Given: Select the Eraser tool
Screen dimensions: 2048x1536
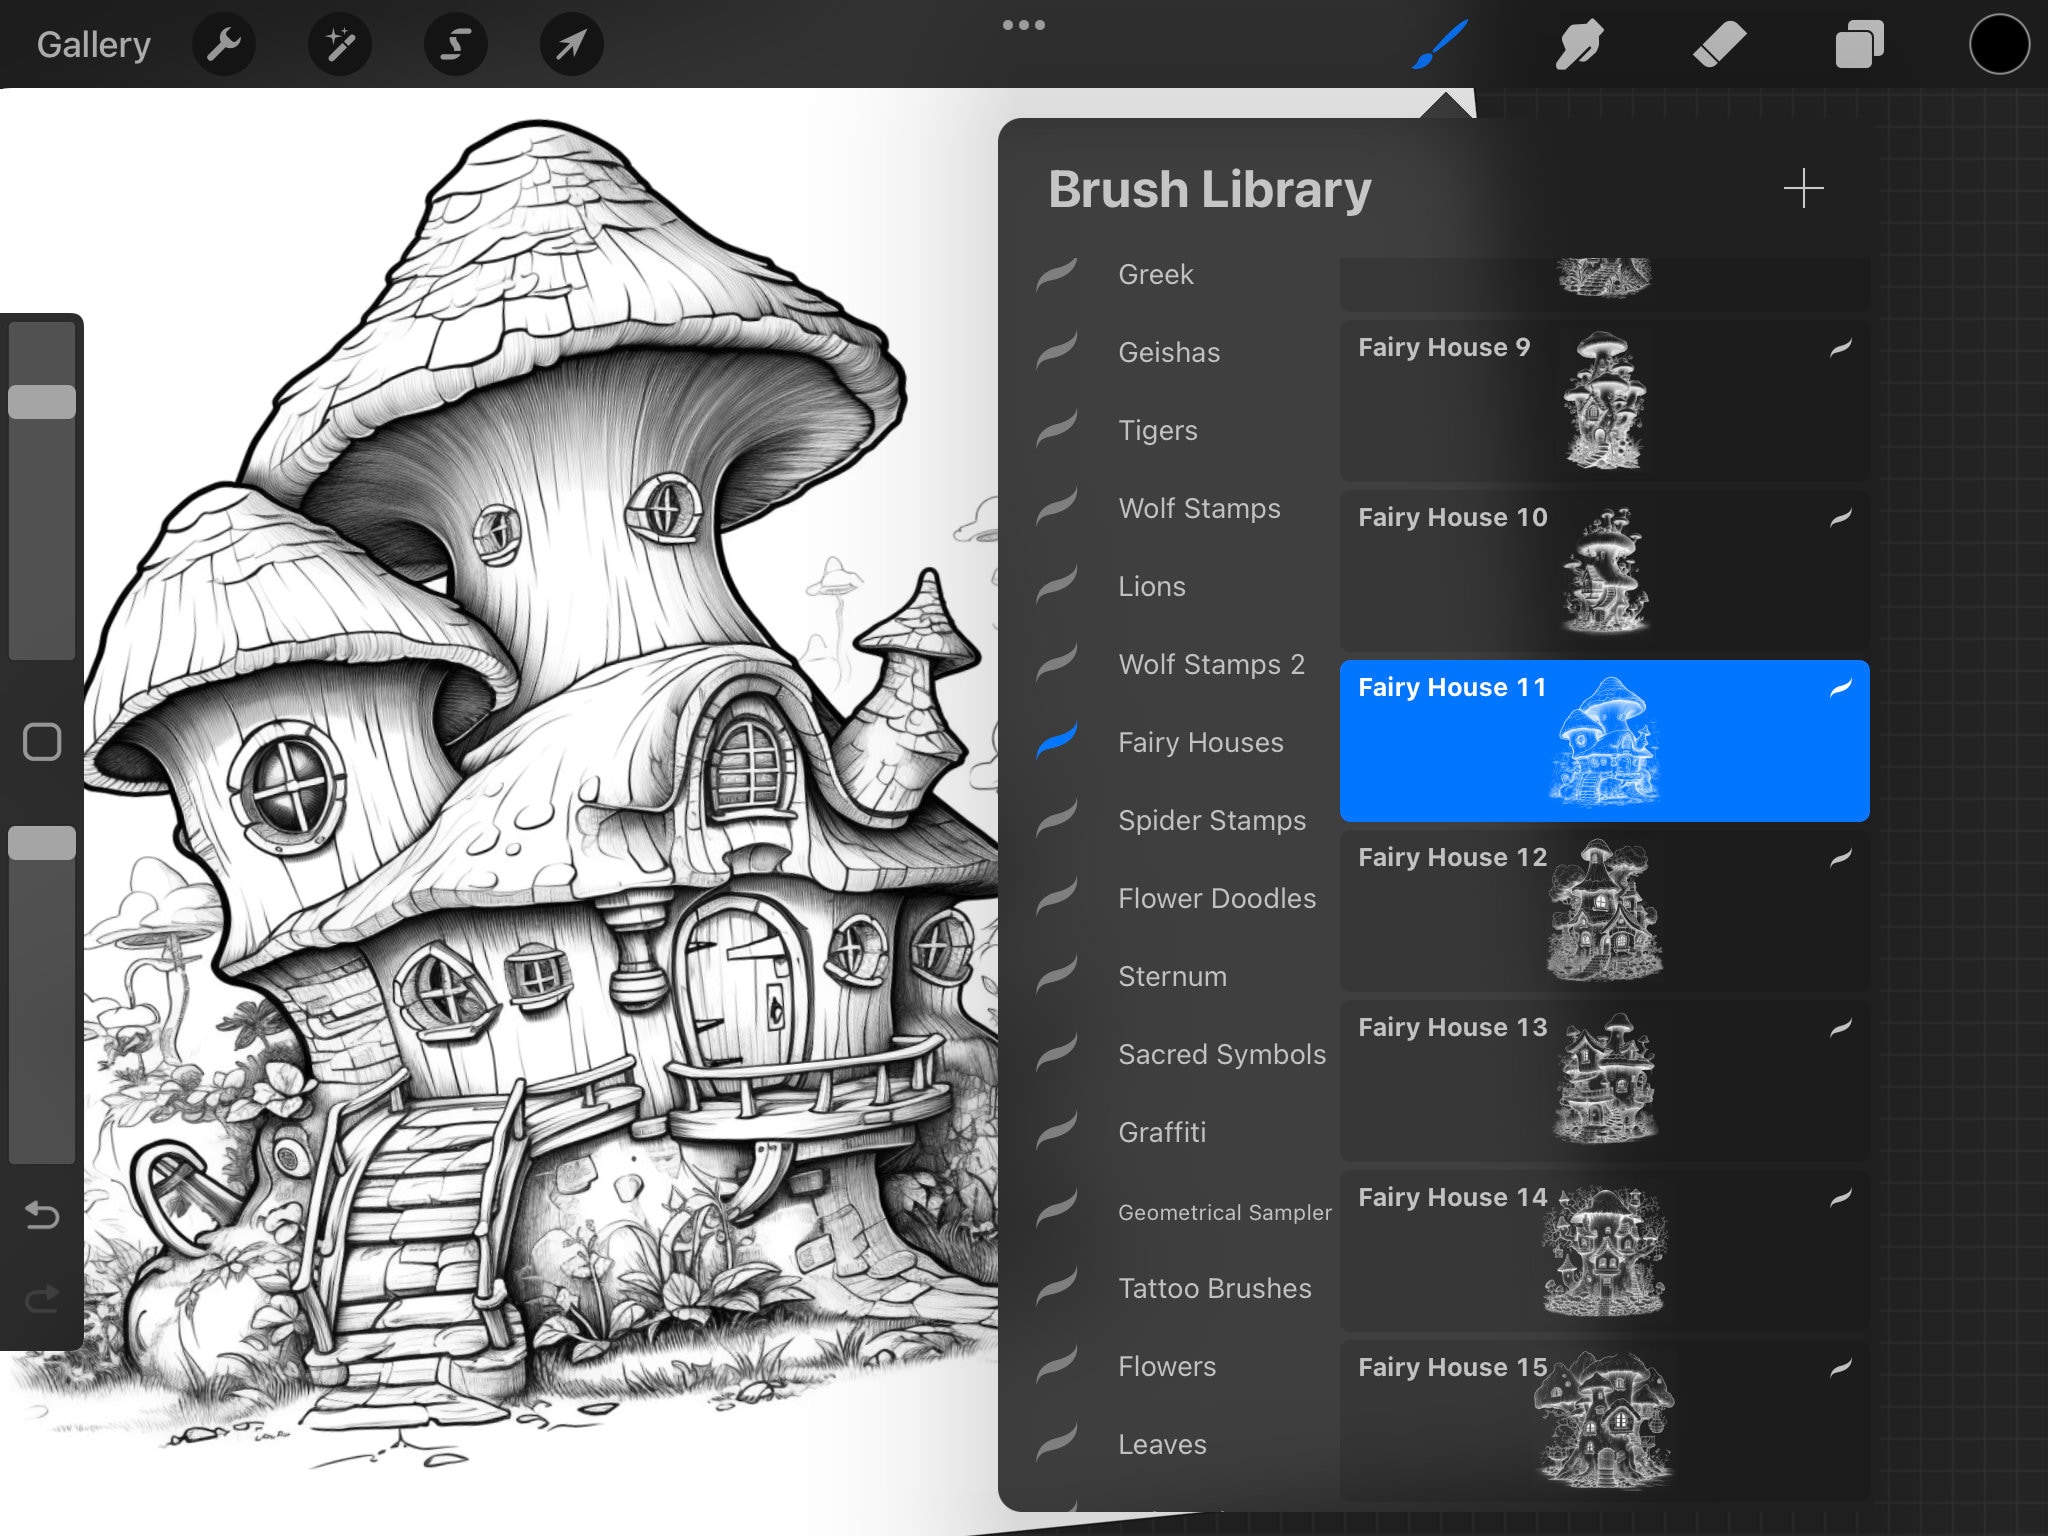Looking at the screenshot, I should [x=1719, y=44].
